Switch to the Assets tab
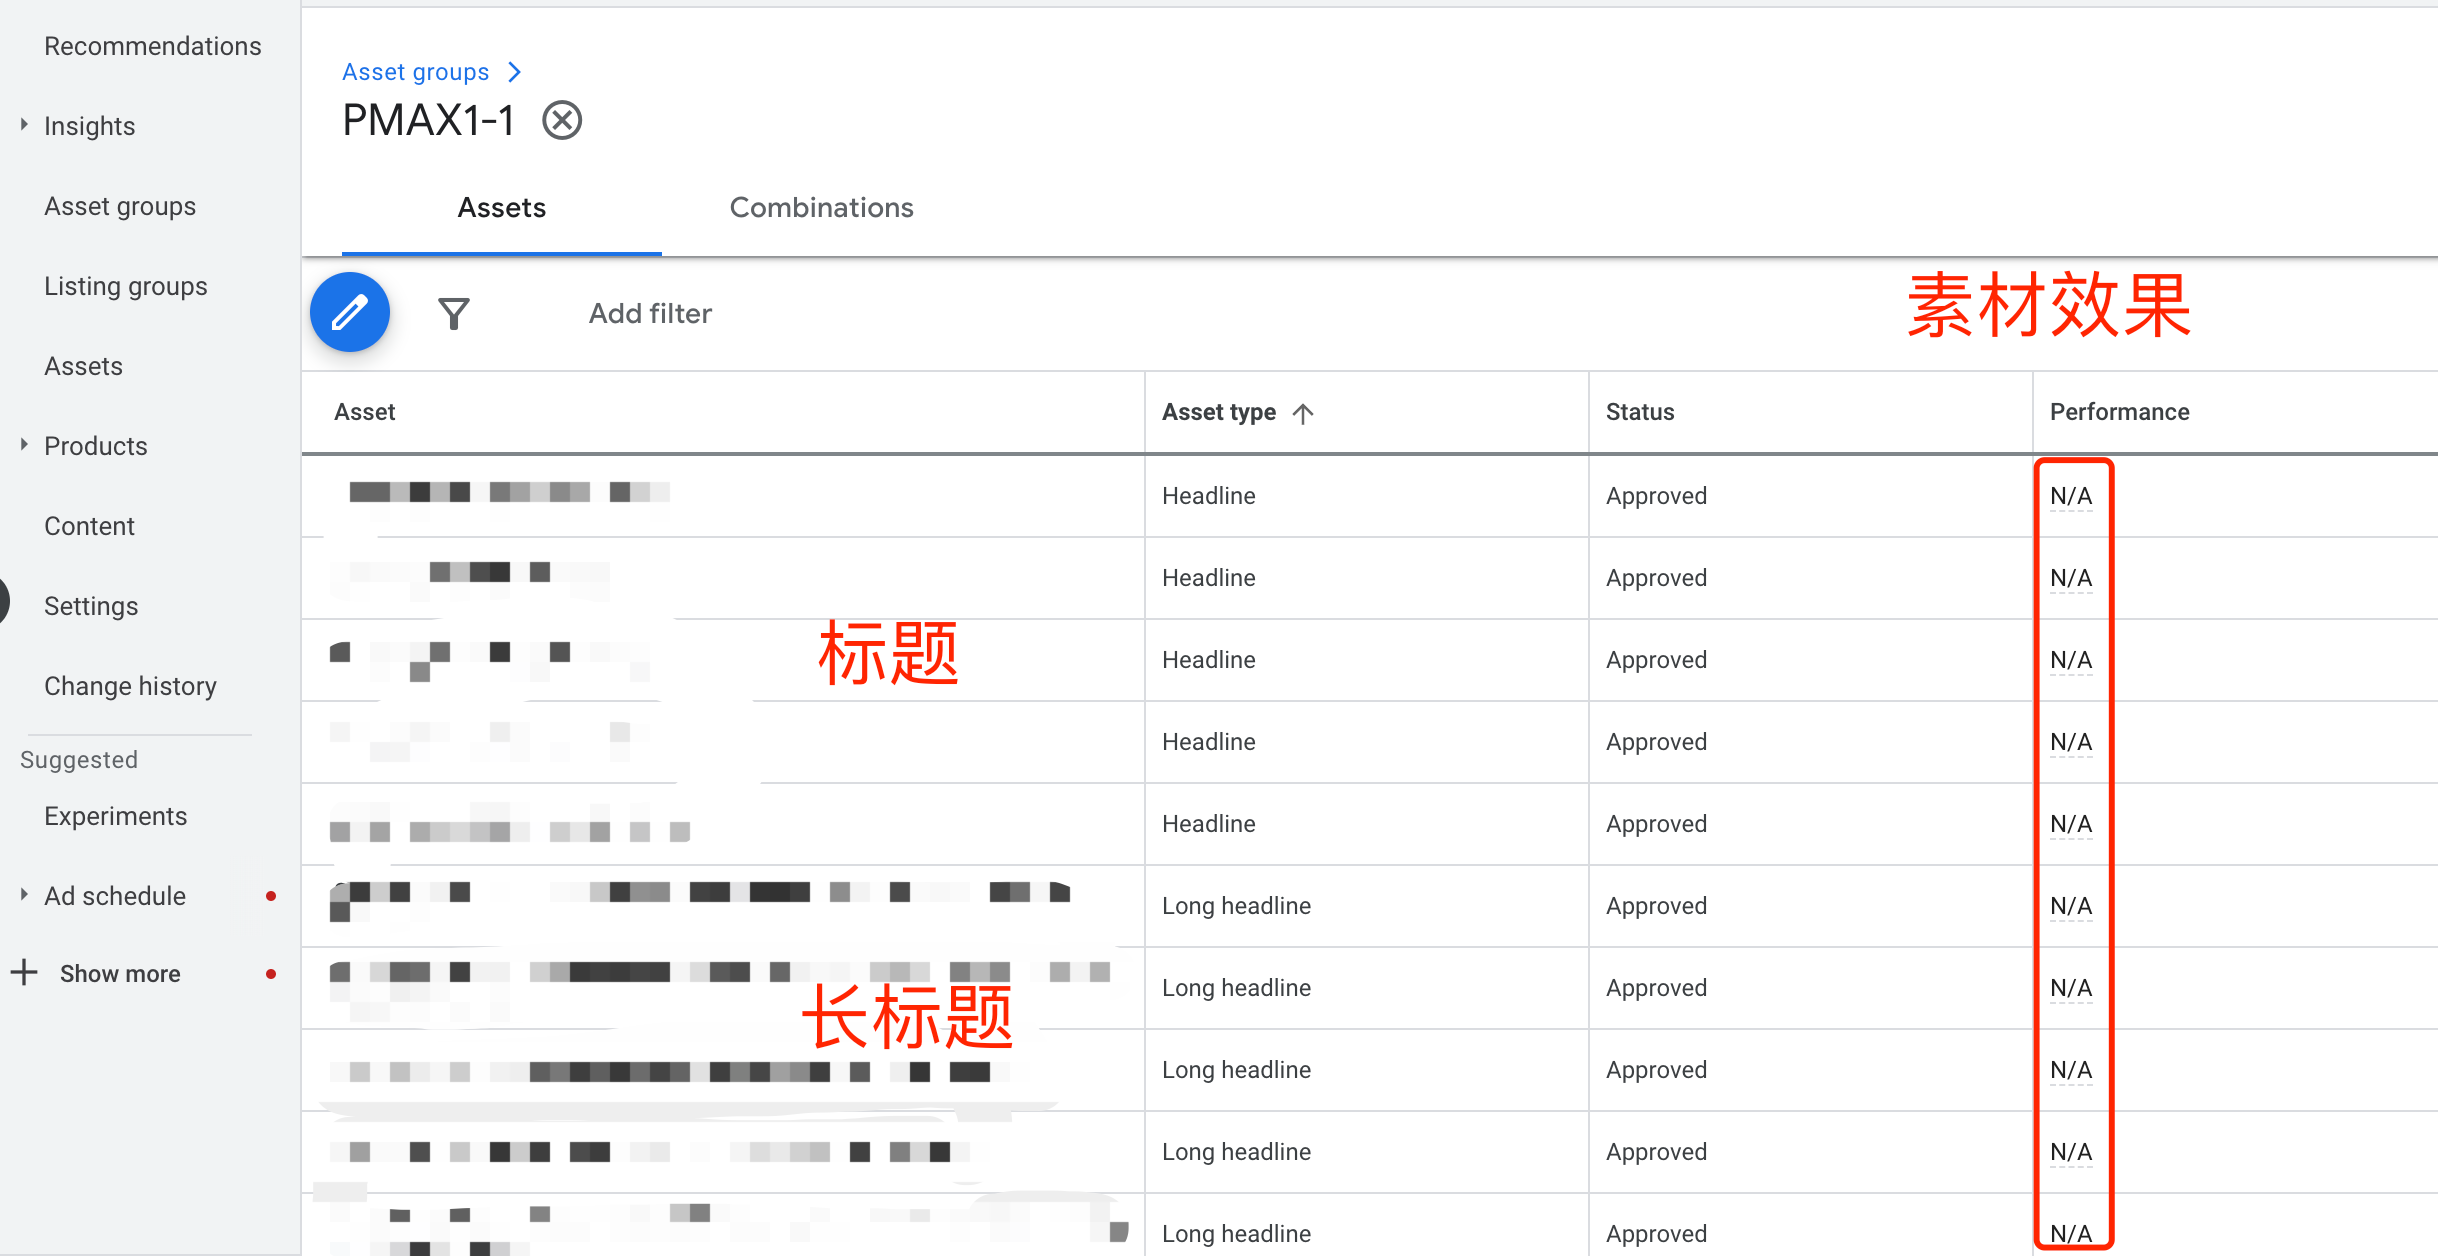The width and height of the screenshot is (2438, 1256). tap(501, 207)
